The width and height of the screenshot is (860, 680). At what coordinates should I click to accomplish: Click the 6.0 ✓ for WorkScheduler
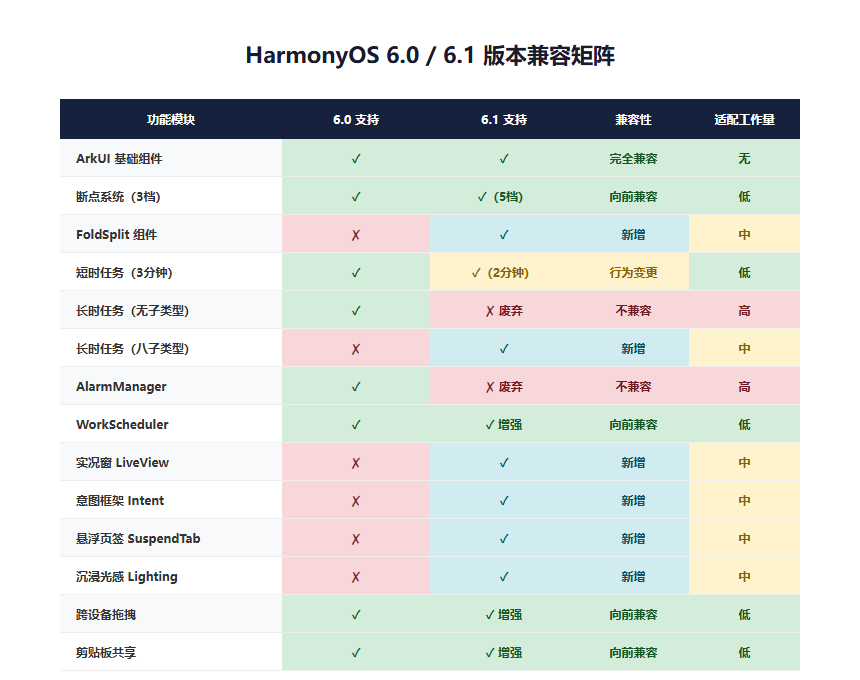point(356,424)
